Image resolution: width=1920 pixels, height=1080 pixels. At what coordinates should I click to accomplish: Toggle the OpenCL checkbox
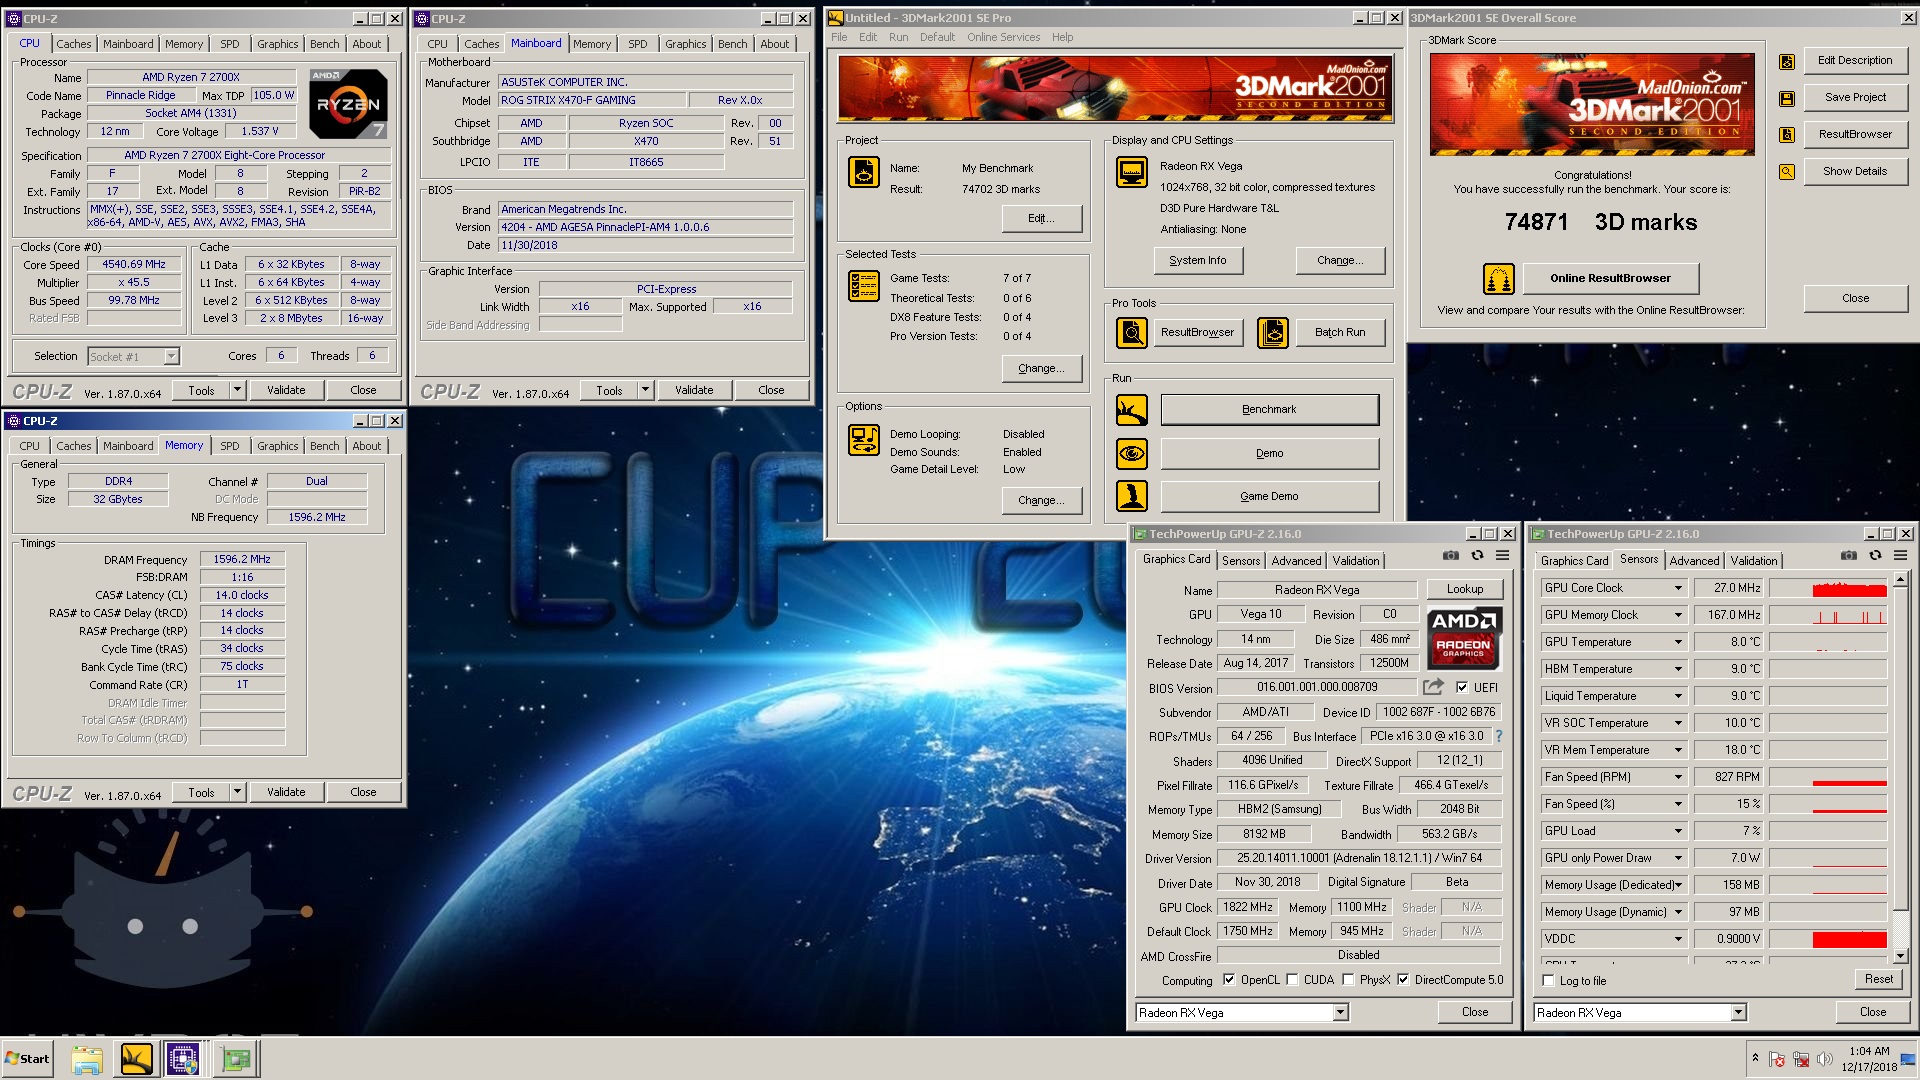click(x=1229, y=980)
